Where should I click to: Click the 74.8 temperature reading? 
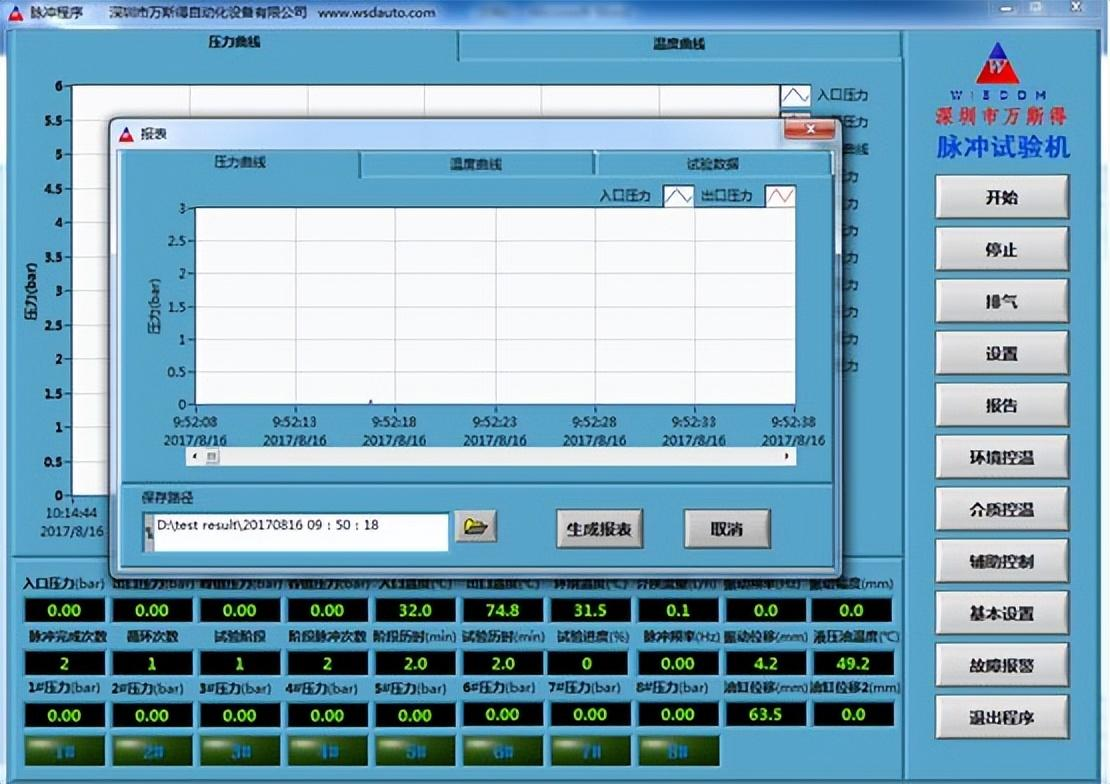tap(503, 610)
